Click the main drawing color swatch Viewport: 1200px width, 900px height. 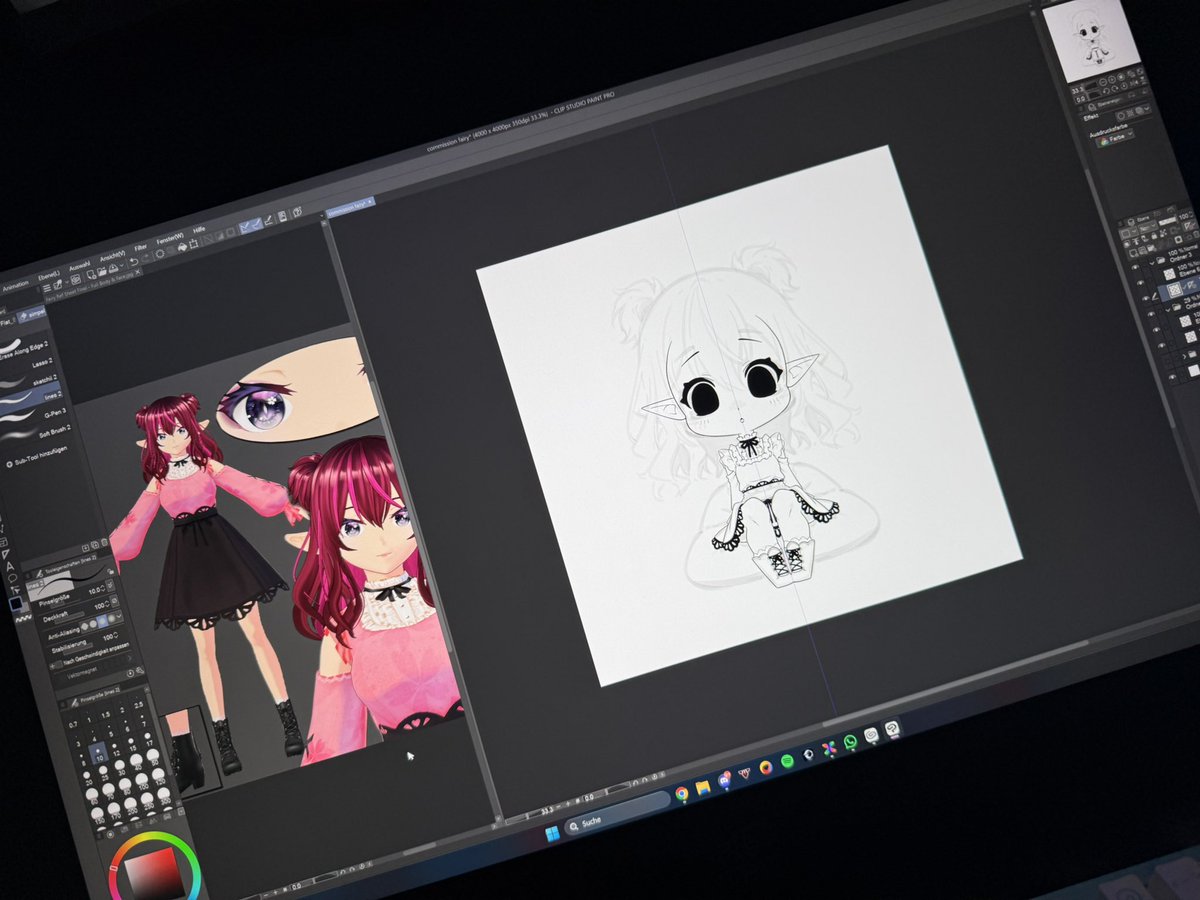[x=16, y=603]
